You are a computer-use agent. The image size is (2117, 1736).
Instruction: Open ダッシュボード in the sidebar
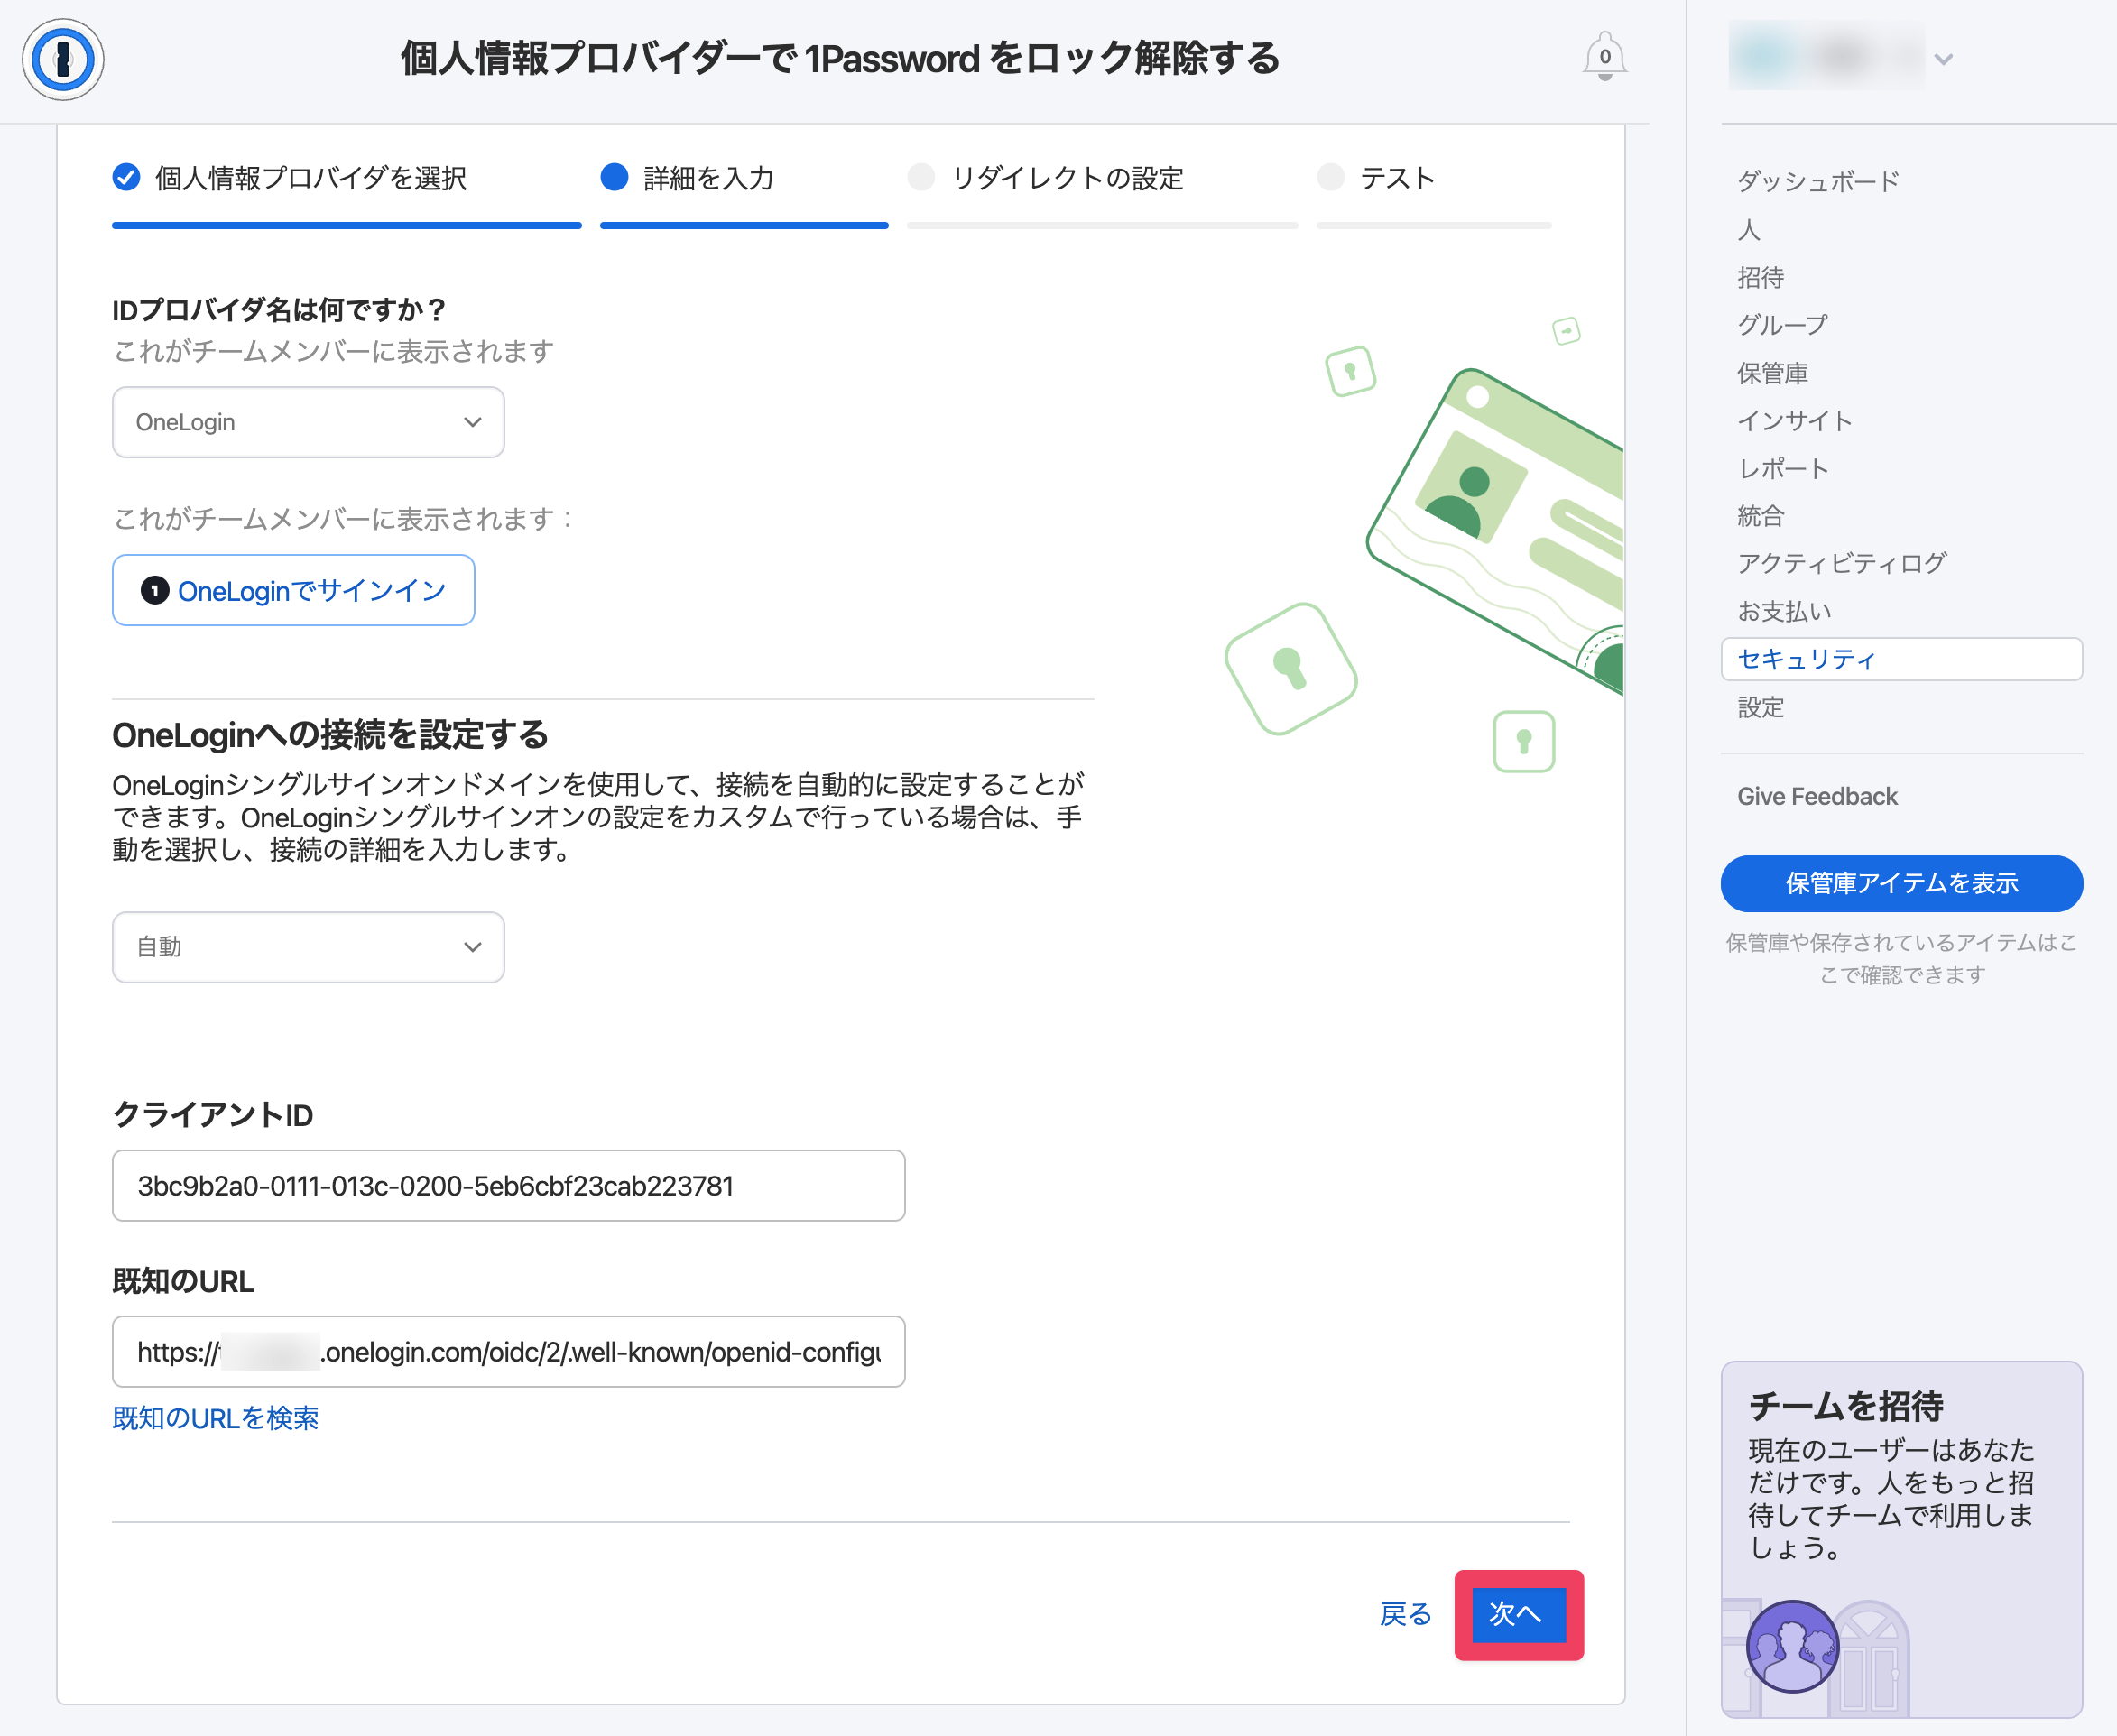pyautogui.click(x=1817, y=182)
